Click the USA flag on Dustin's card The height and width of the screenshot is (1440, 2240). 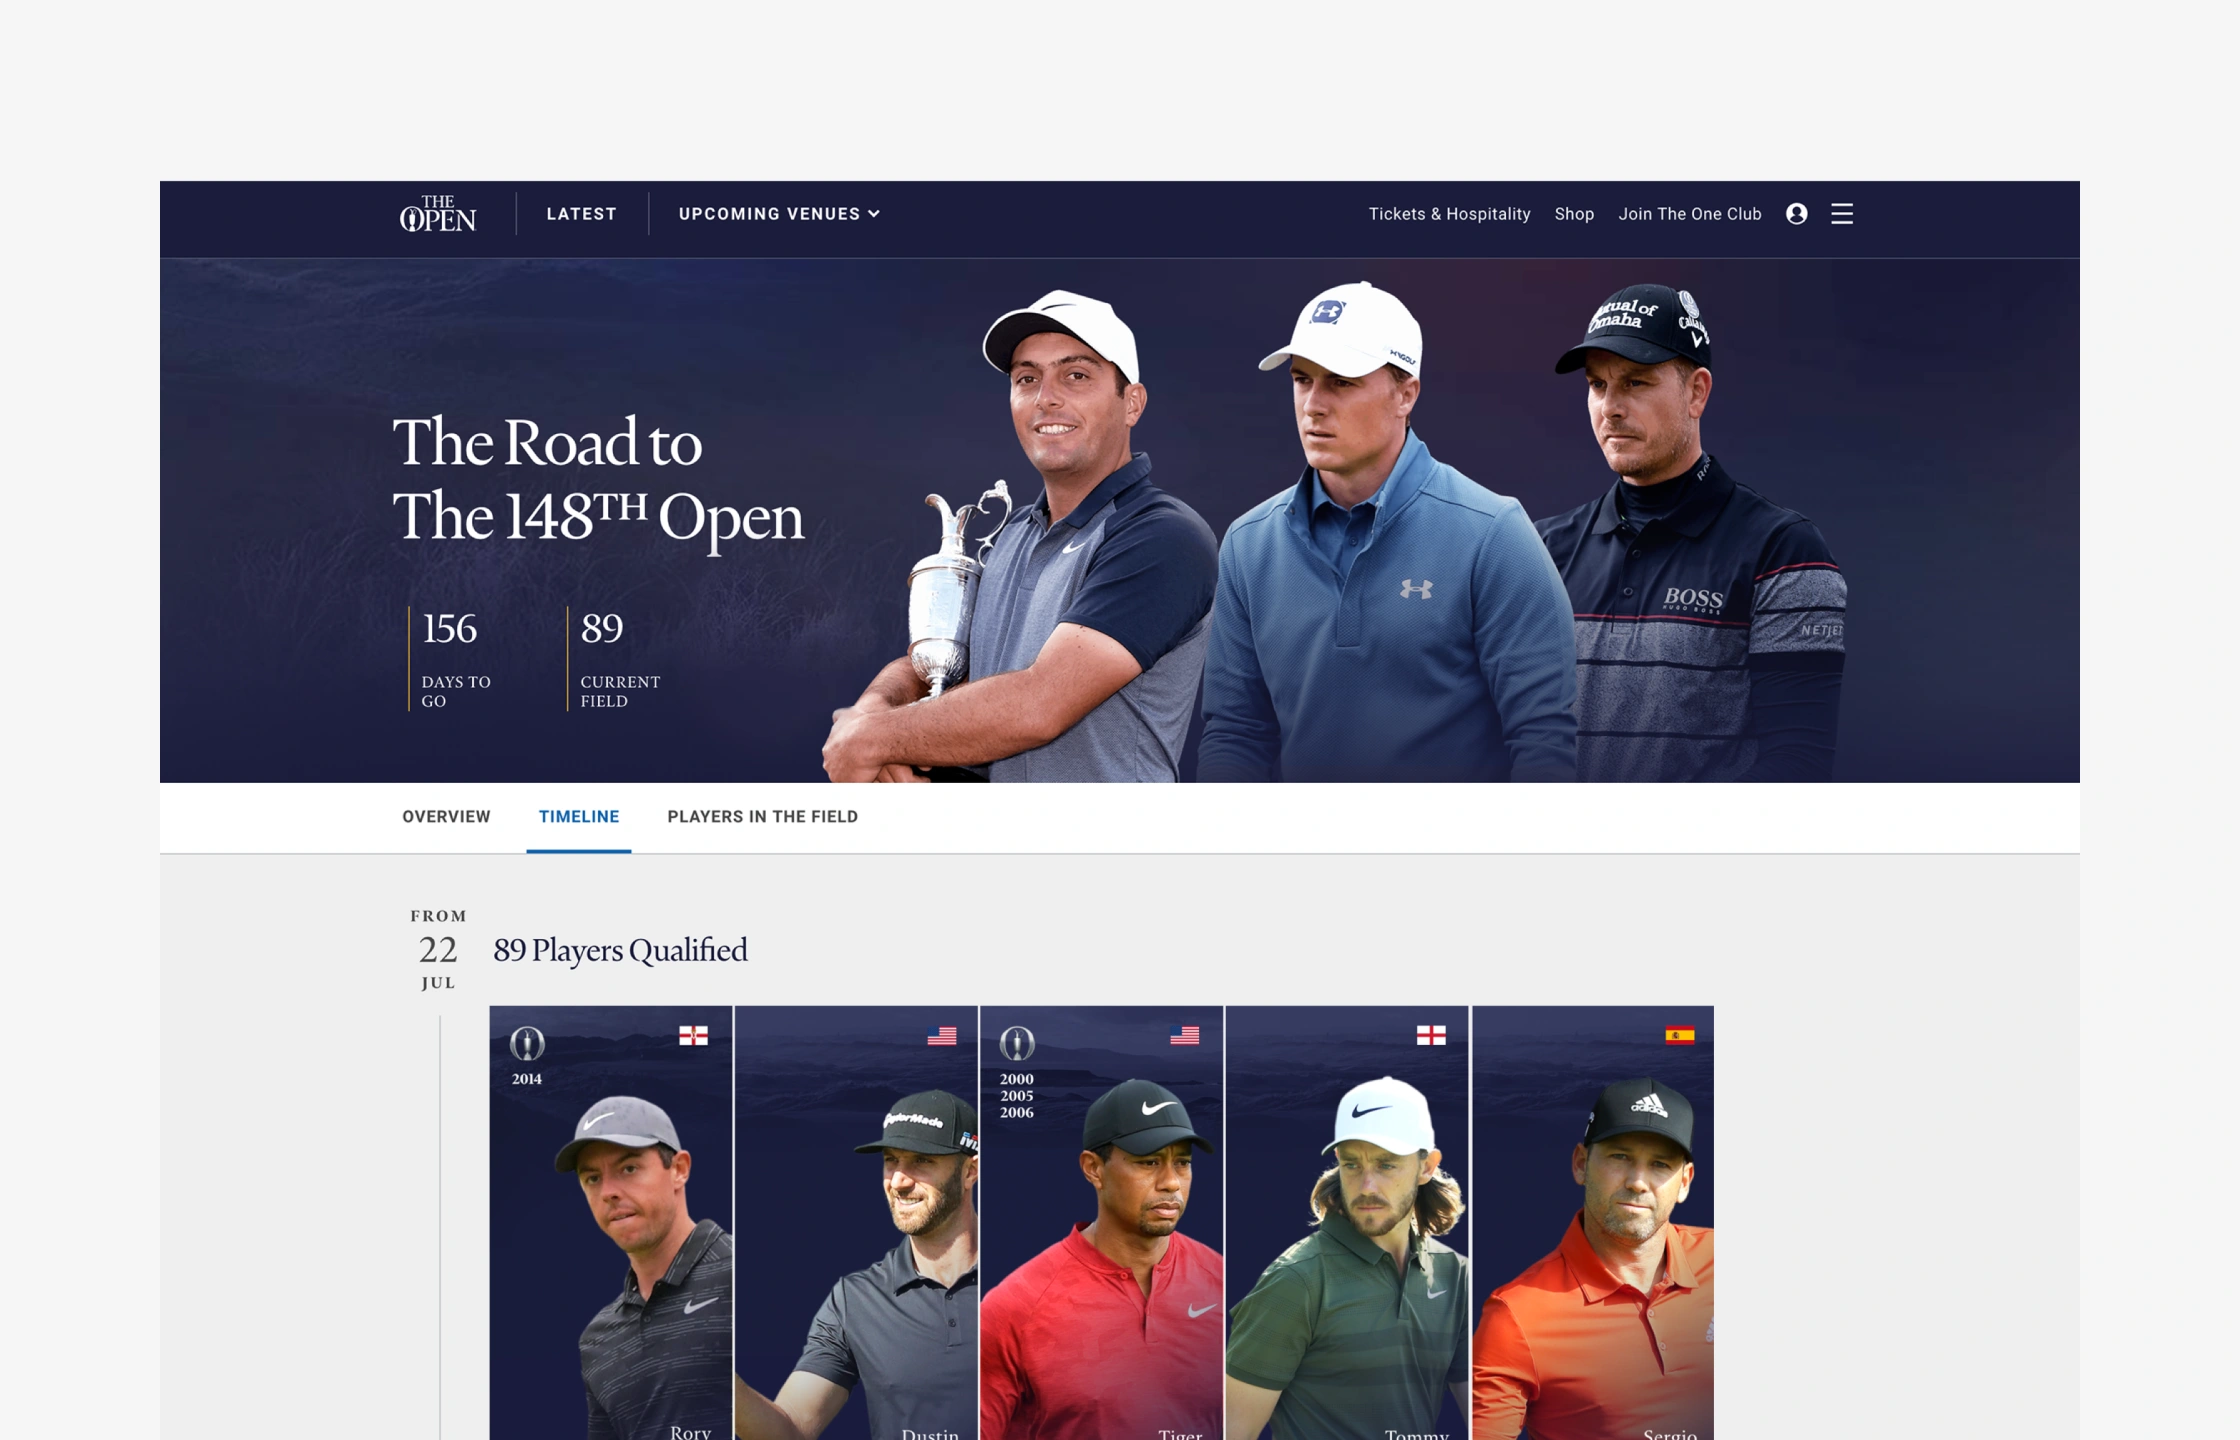tap(941, 1035)
